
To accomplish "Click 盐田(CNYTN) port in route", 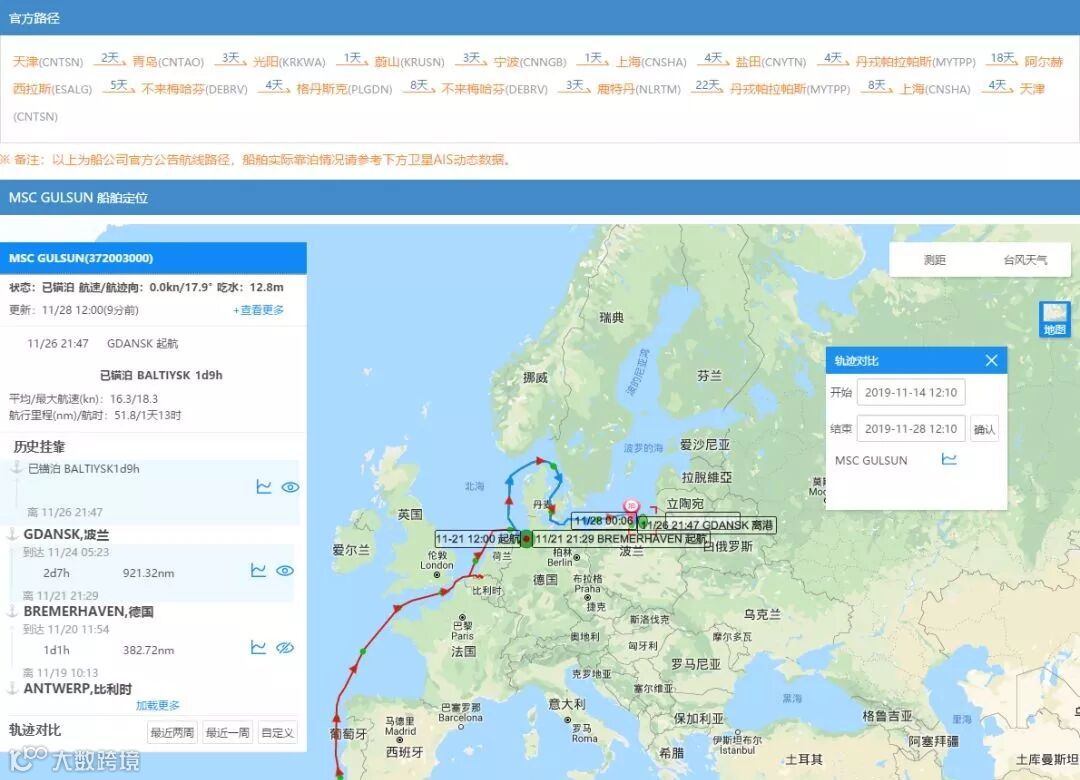I will coord(771,62).
